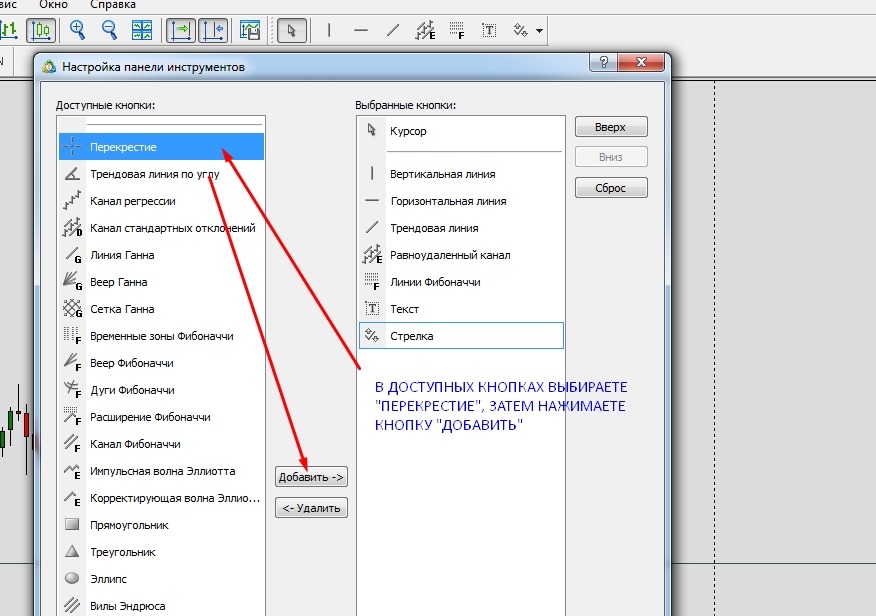The width and height of the screenshot is (876, 616).
Task: Open the Справка menu
Action: click(113, 5)
